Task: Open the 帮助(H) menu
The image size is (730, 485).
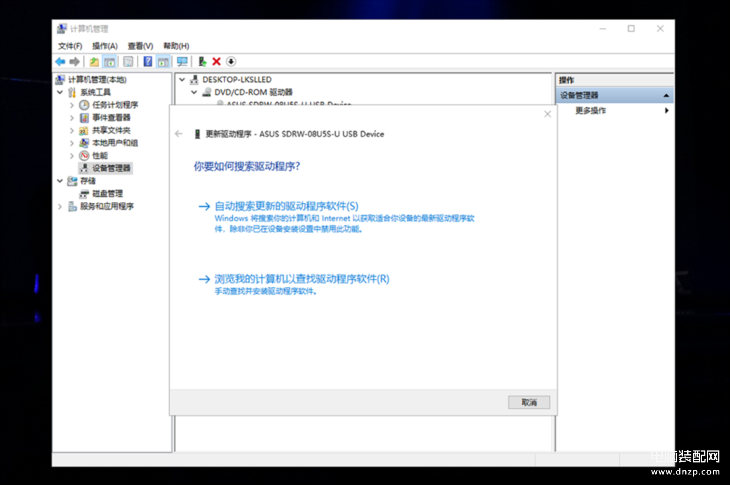Action: click(176, 46)
